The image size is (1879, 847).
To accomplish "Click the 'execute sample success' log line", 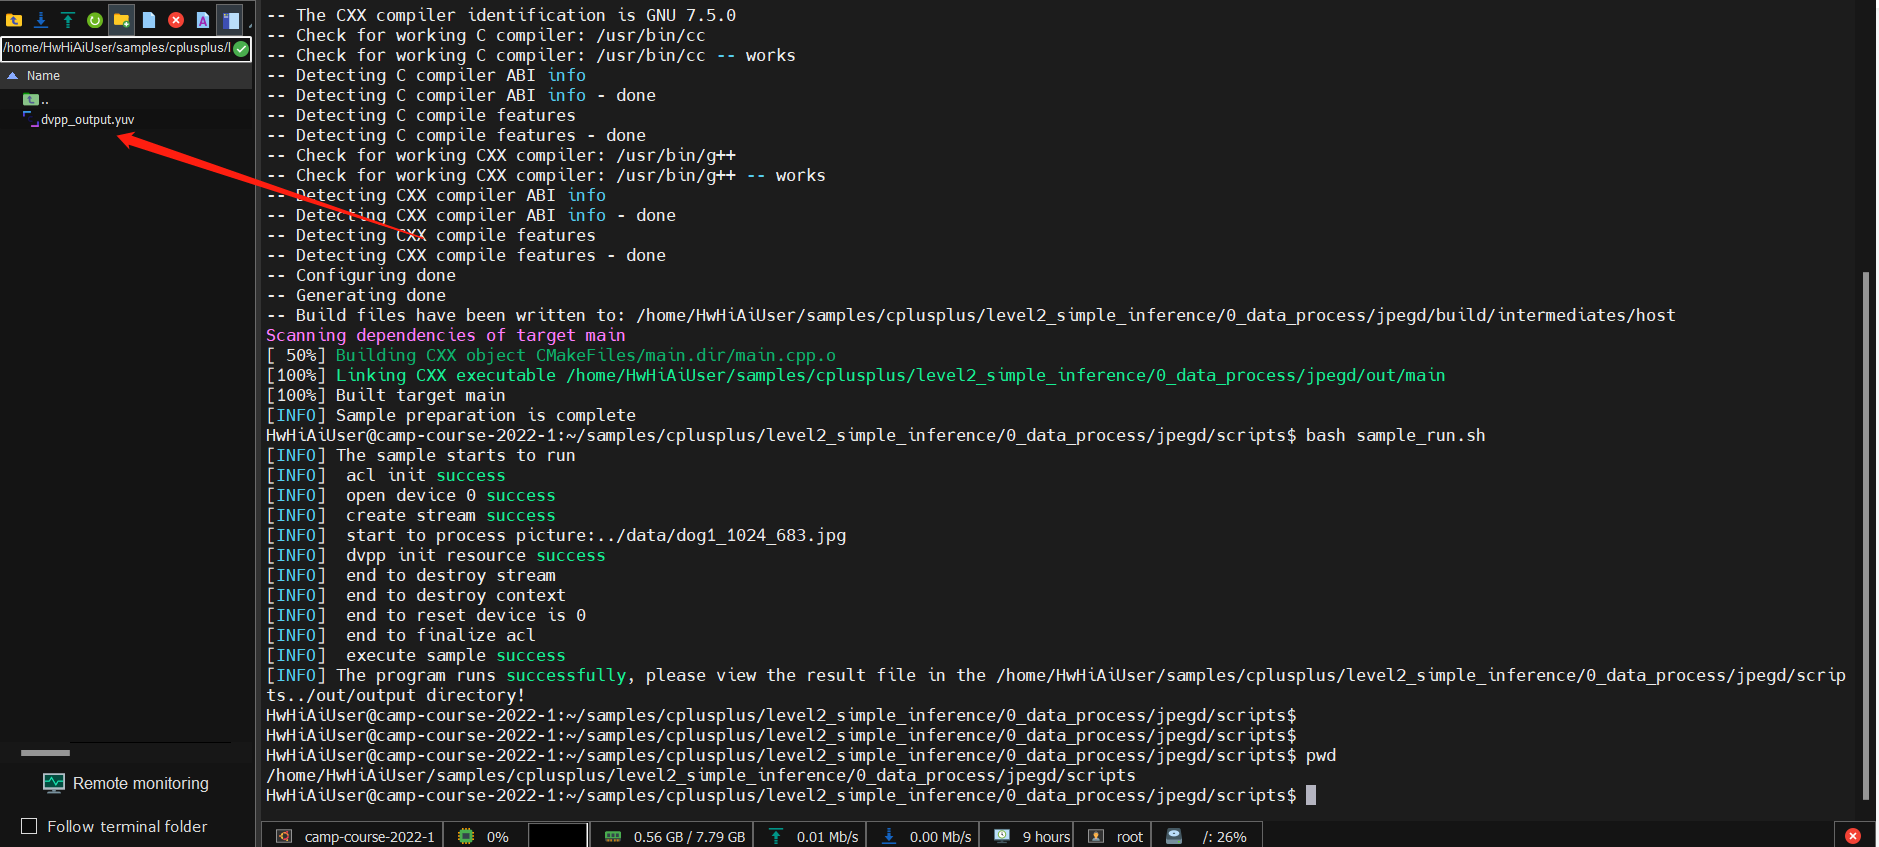I will (416, 655).
